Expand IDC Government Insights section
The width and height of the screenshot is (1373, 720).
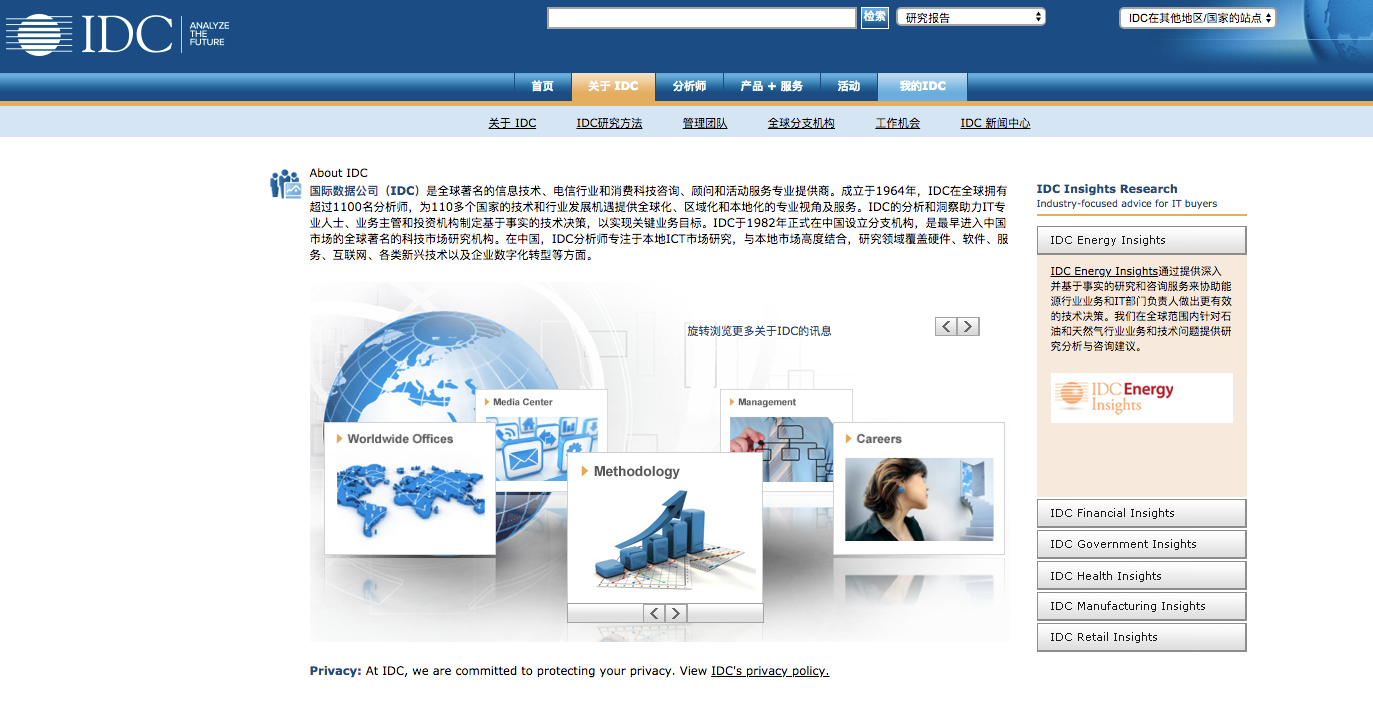click(1141, 544)
